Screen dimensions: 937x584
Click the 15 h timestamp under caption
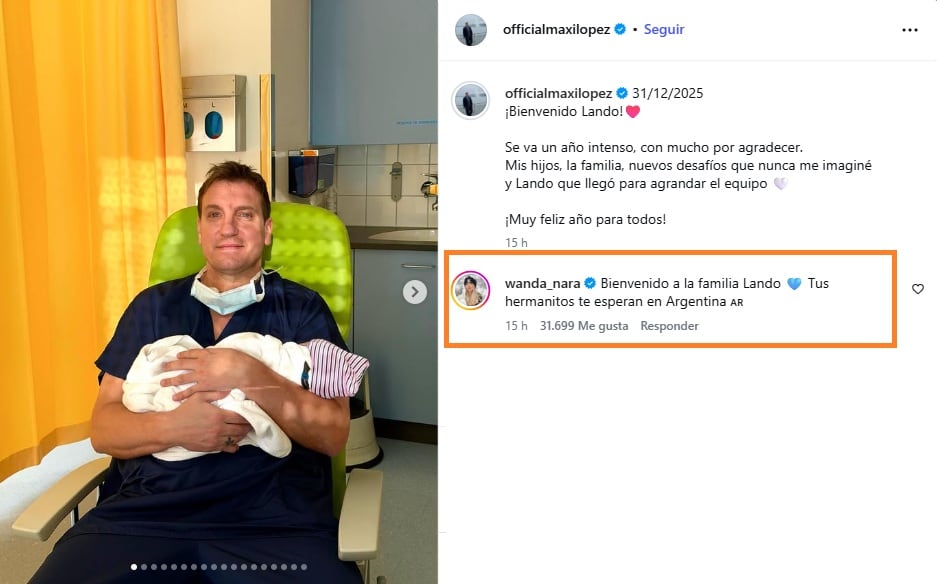click(x=516, y=243)
